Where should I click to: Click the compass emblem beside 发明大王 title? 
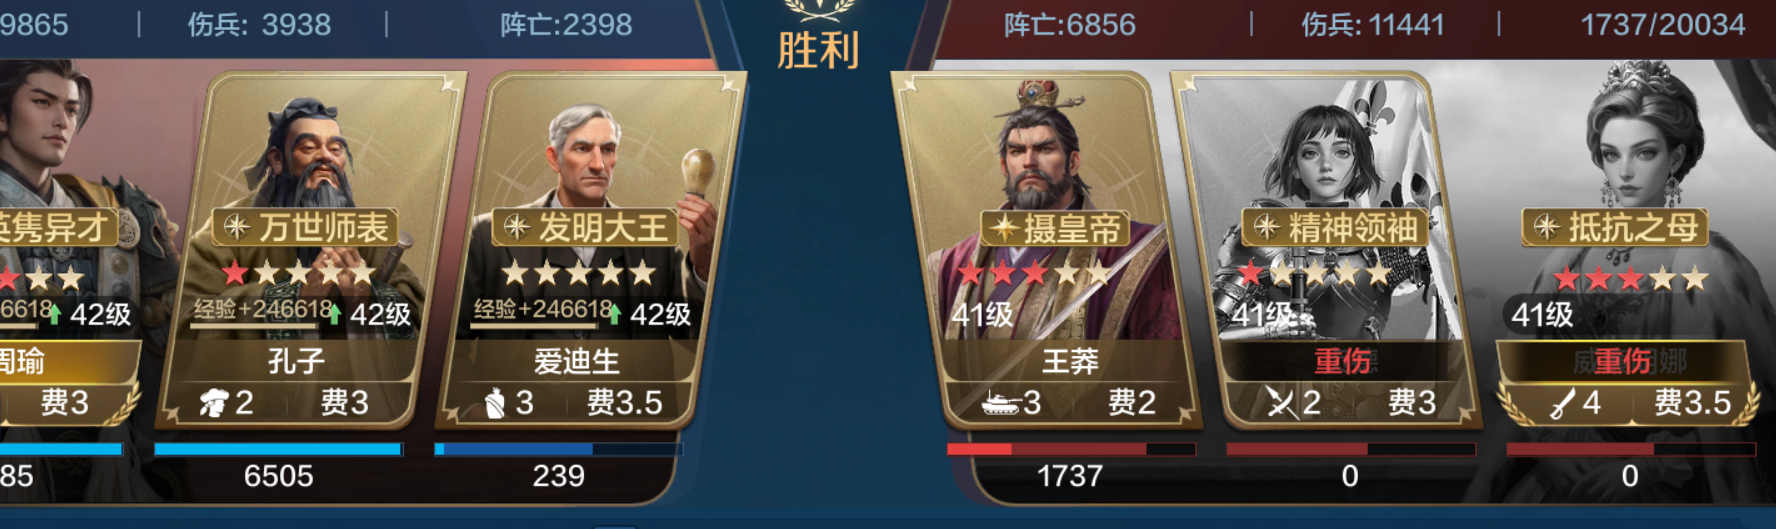point(517,227)
